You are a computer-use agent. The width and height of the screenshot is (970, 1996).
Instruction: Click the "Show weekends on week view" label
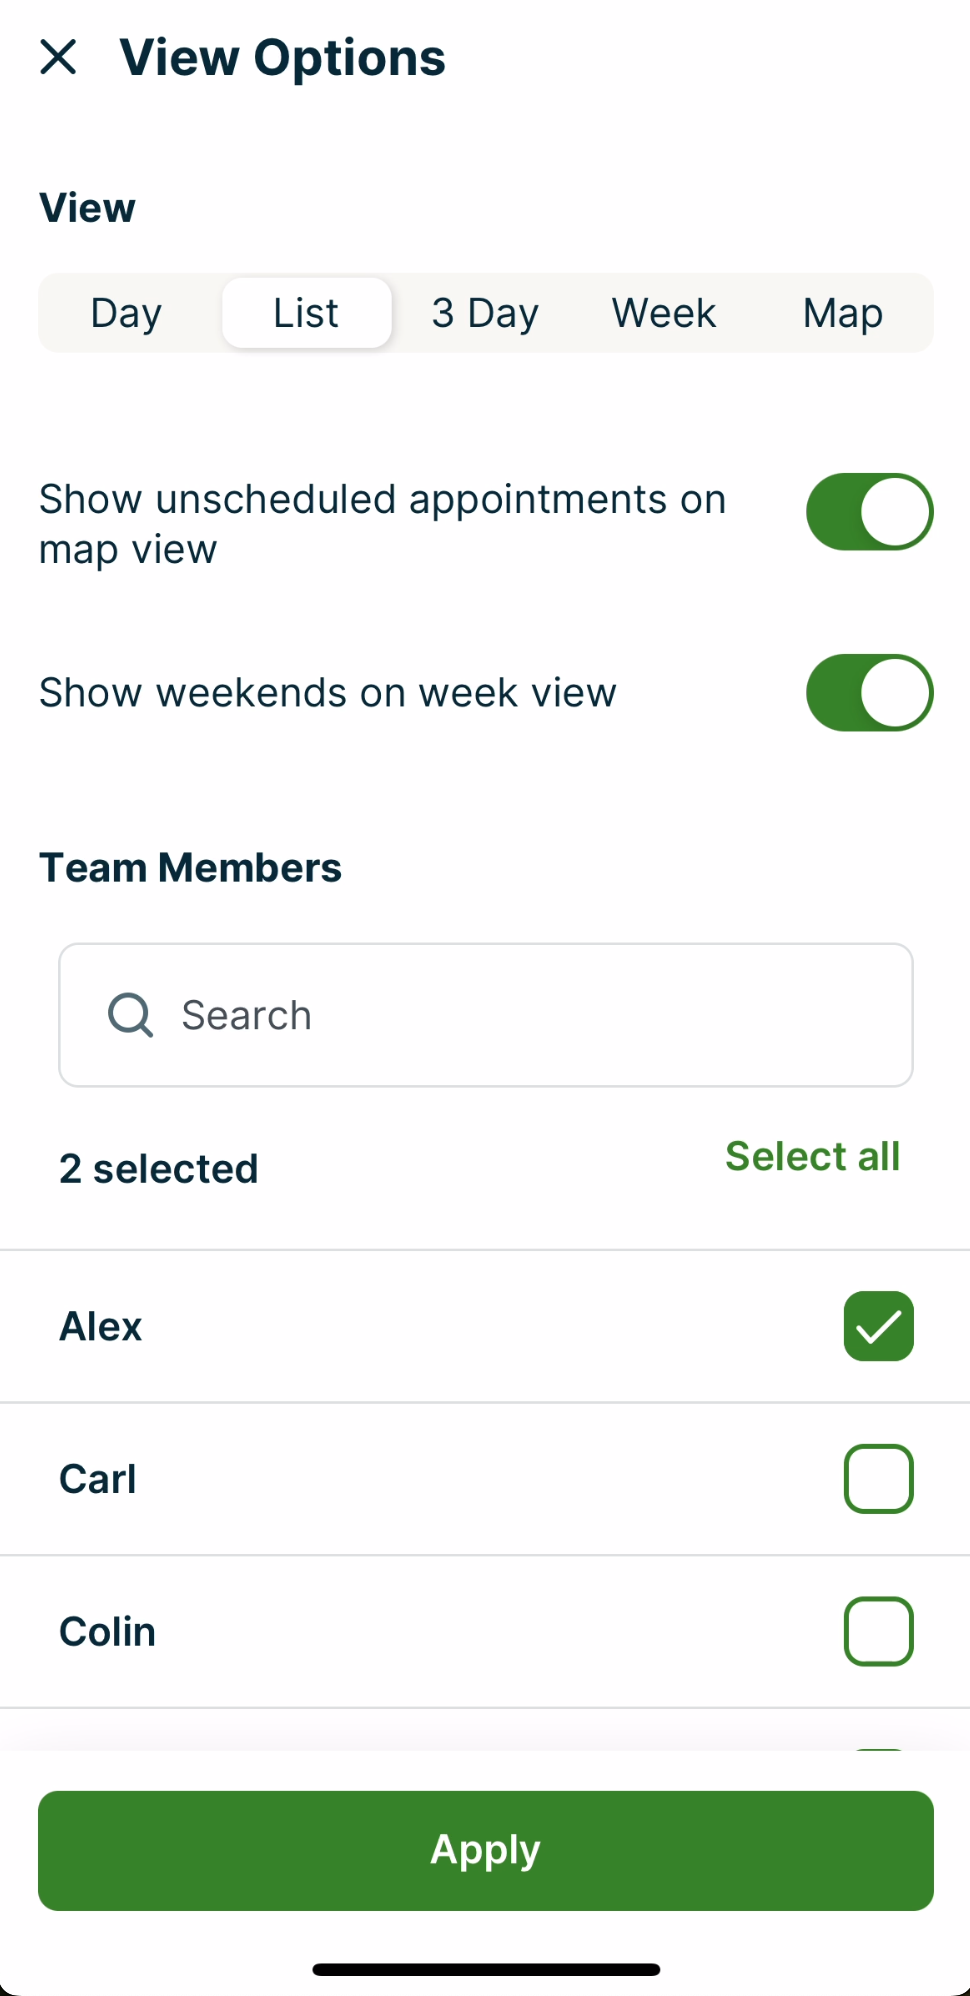[x=327, y=693]
